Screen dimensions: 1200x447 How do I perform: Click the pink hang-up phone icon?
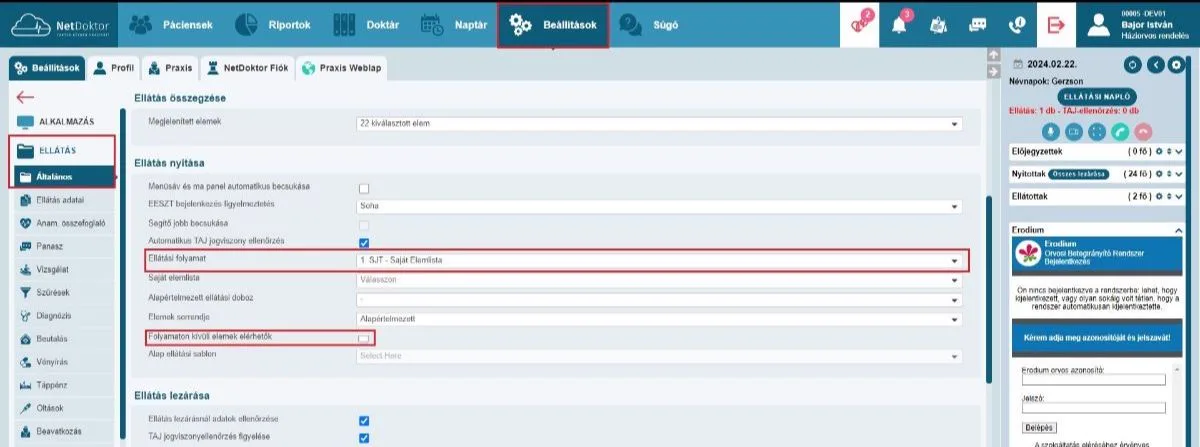point(1144,131)
